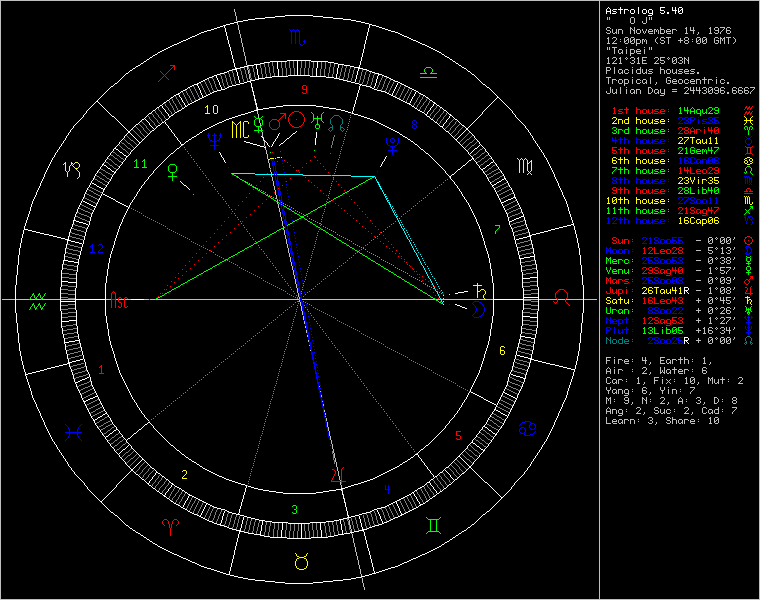Click the '4th house: 27Tau11' row

point(682,141)
